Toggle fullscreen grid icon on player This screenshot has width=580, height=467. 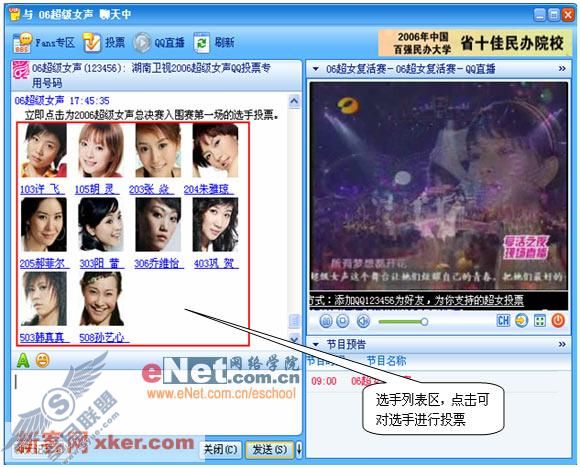click(540, 321)
